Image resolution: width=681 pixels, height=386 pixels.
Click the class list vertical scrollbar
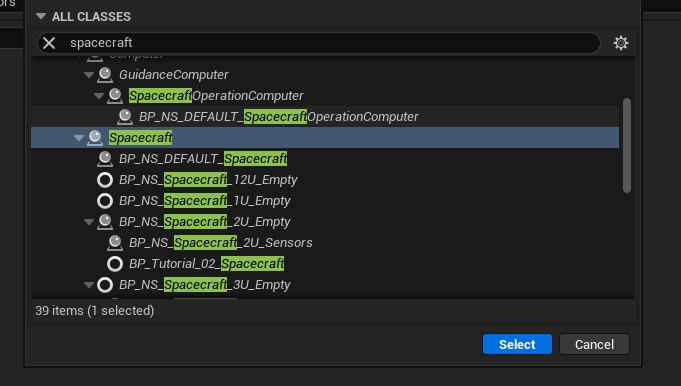tap(627, 145)
